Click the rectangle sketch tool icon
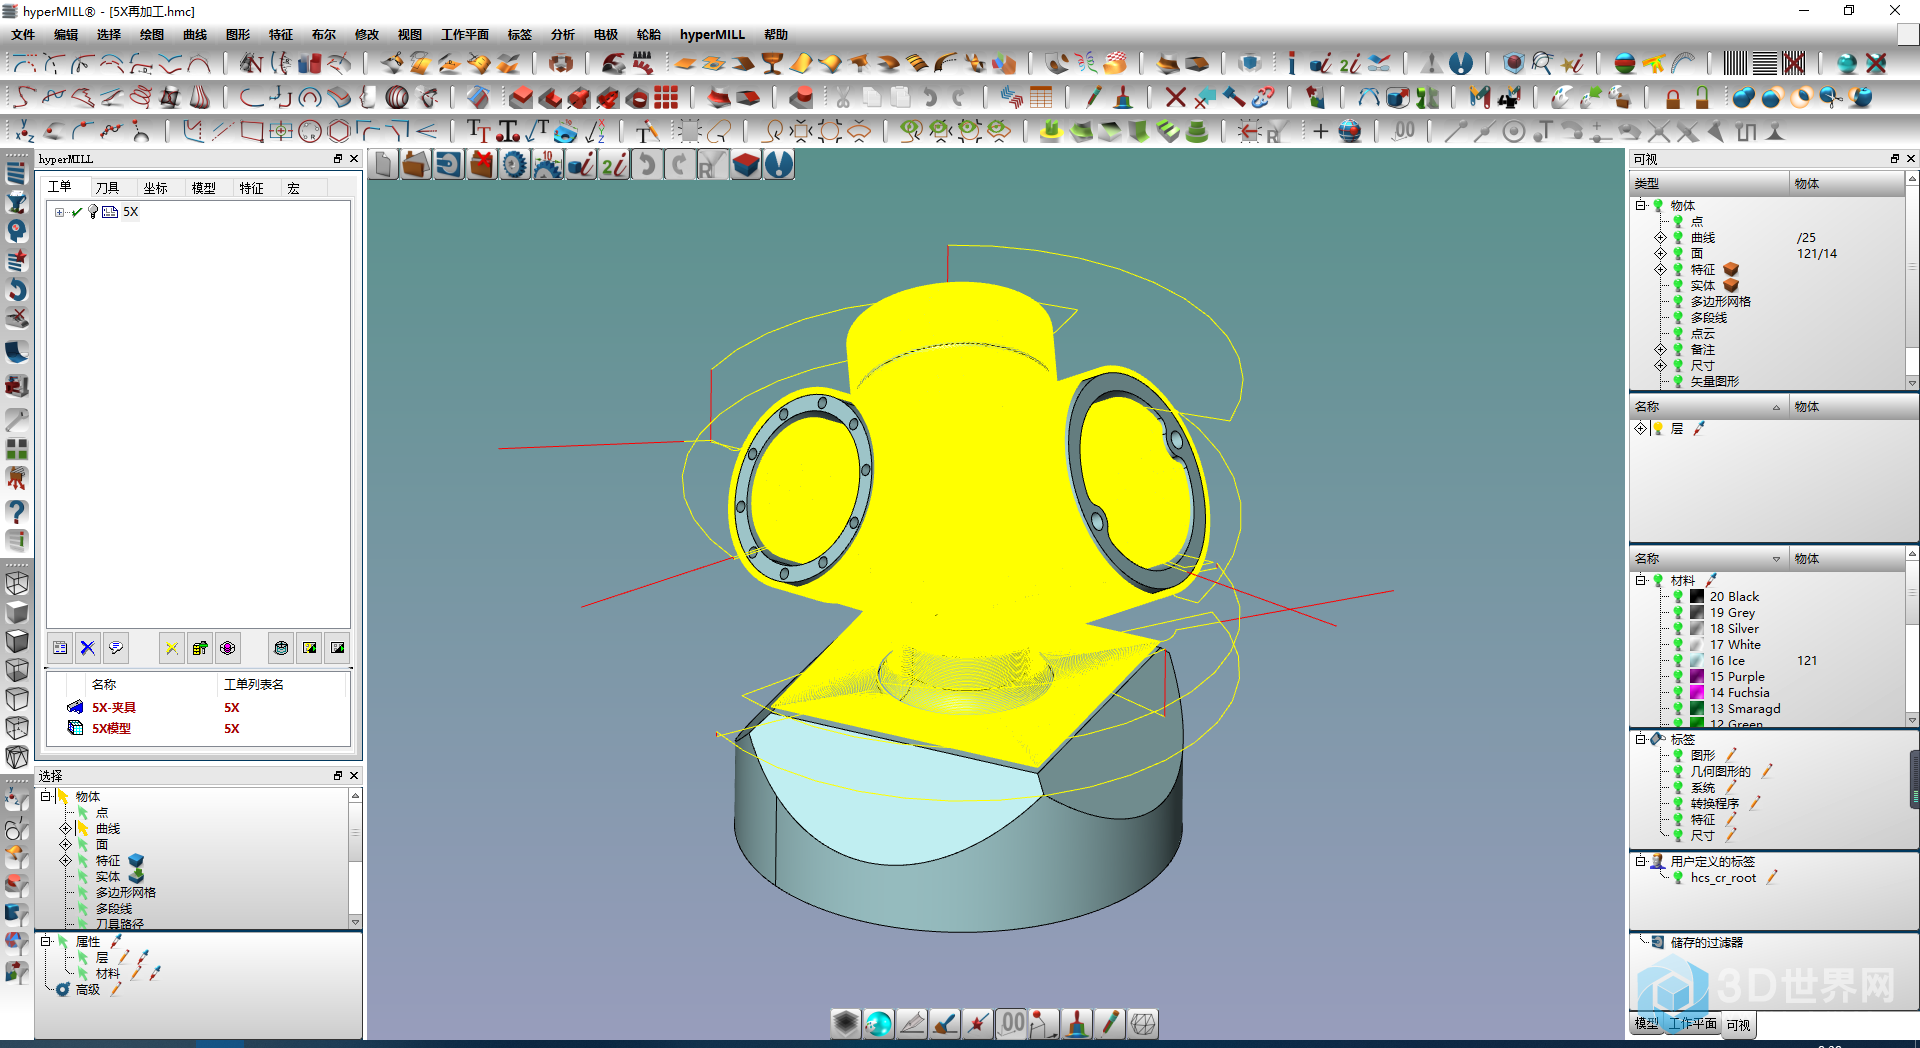The height and width of the screenshot is (1048, 1920). (x=252, y=131)
